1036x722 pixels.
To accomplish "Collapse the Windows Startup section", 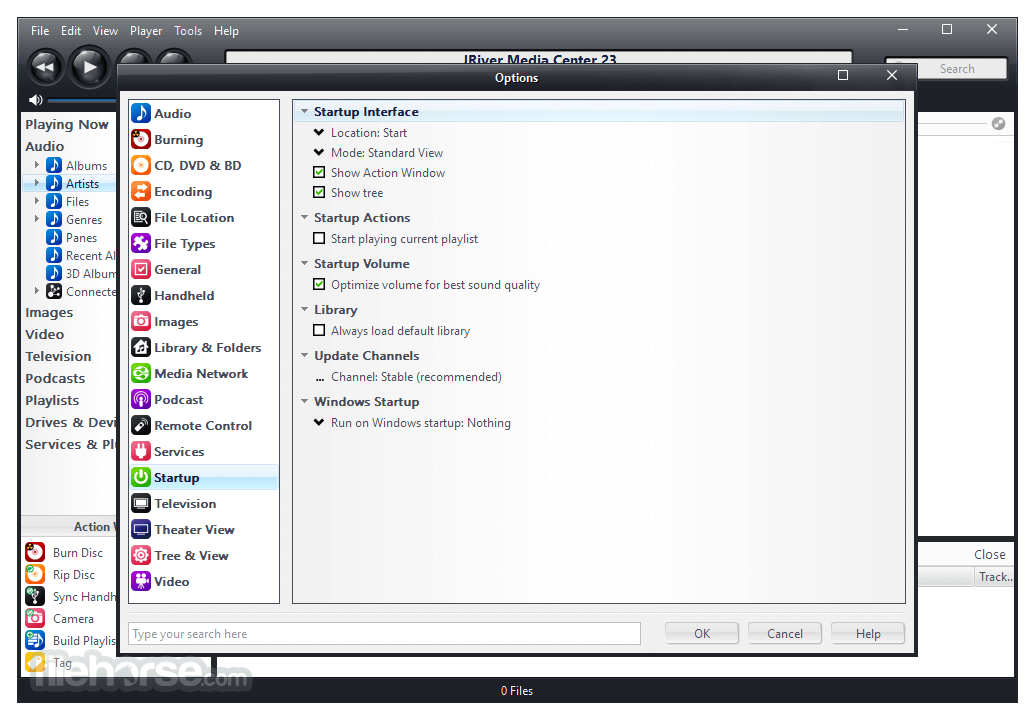I will pos(305,401).
